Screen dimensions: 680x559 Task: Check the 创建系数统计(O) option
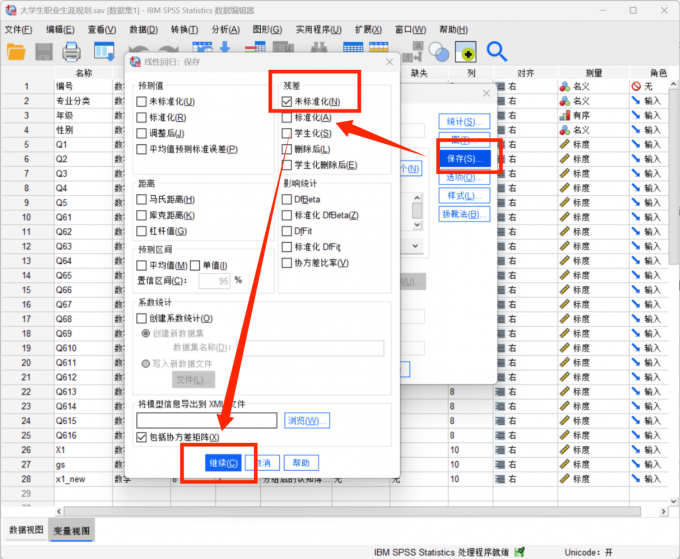[141, 318]
